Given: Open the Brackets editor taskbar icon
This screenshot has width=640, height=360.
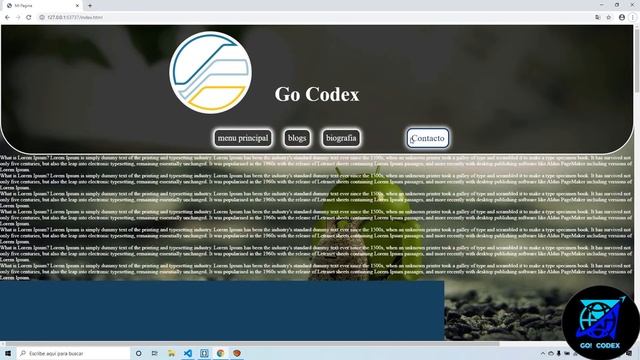Looking at the screenshot, I should click(204, 353).
